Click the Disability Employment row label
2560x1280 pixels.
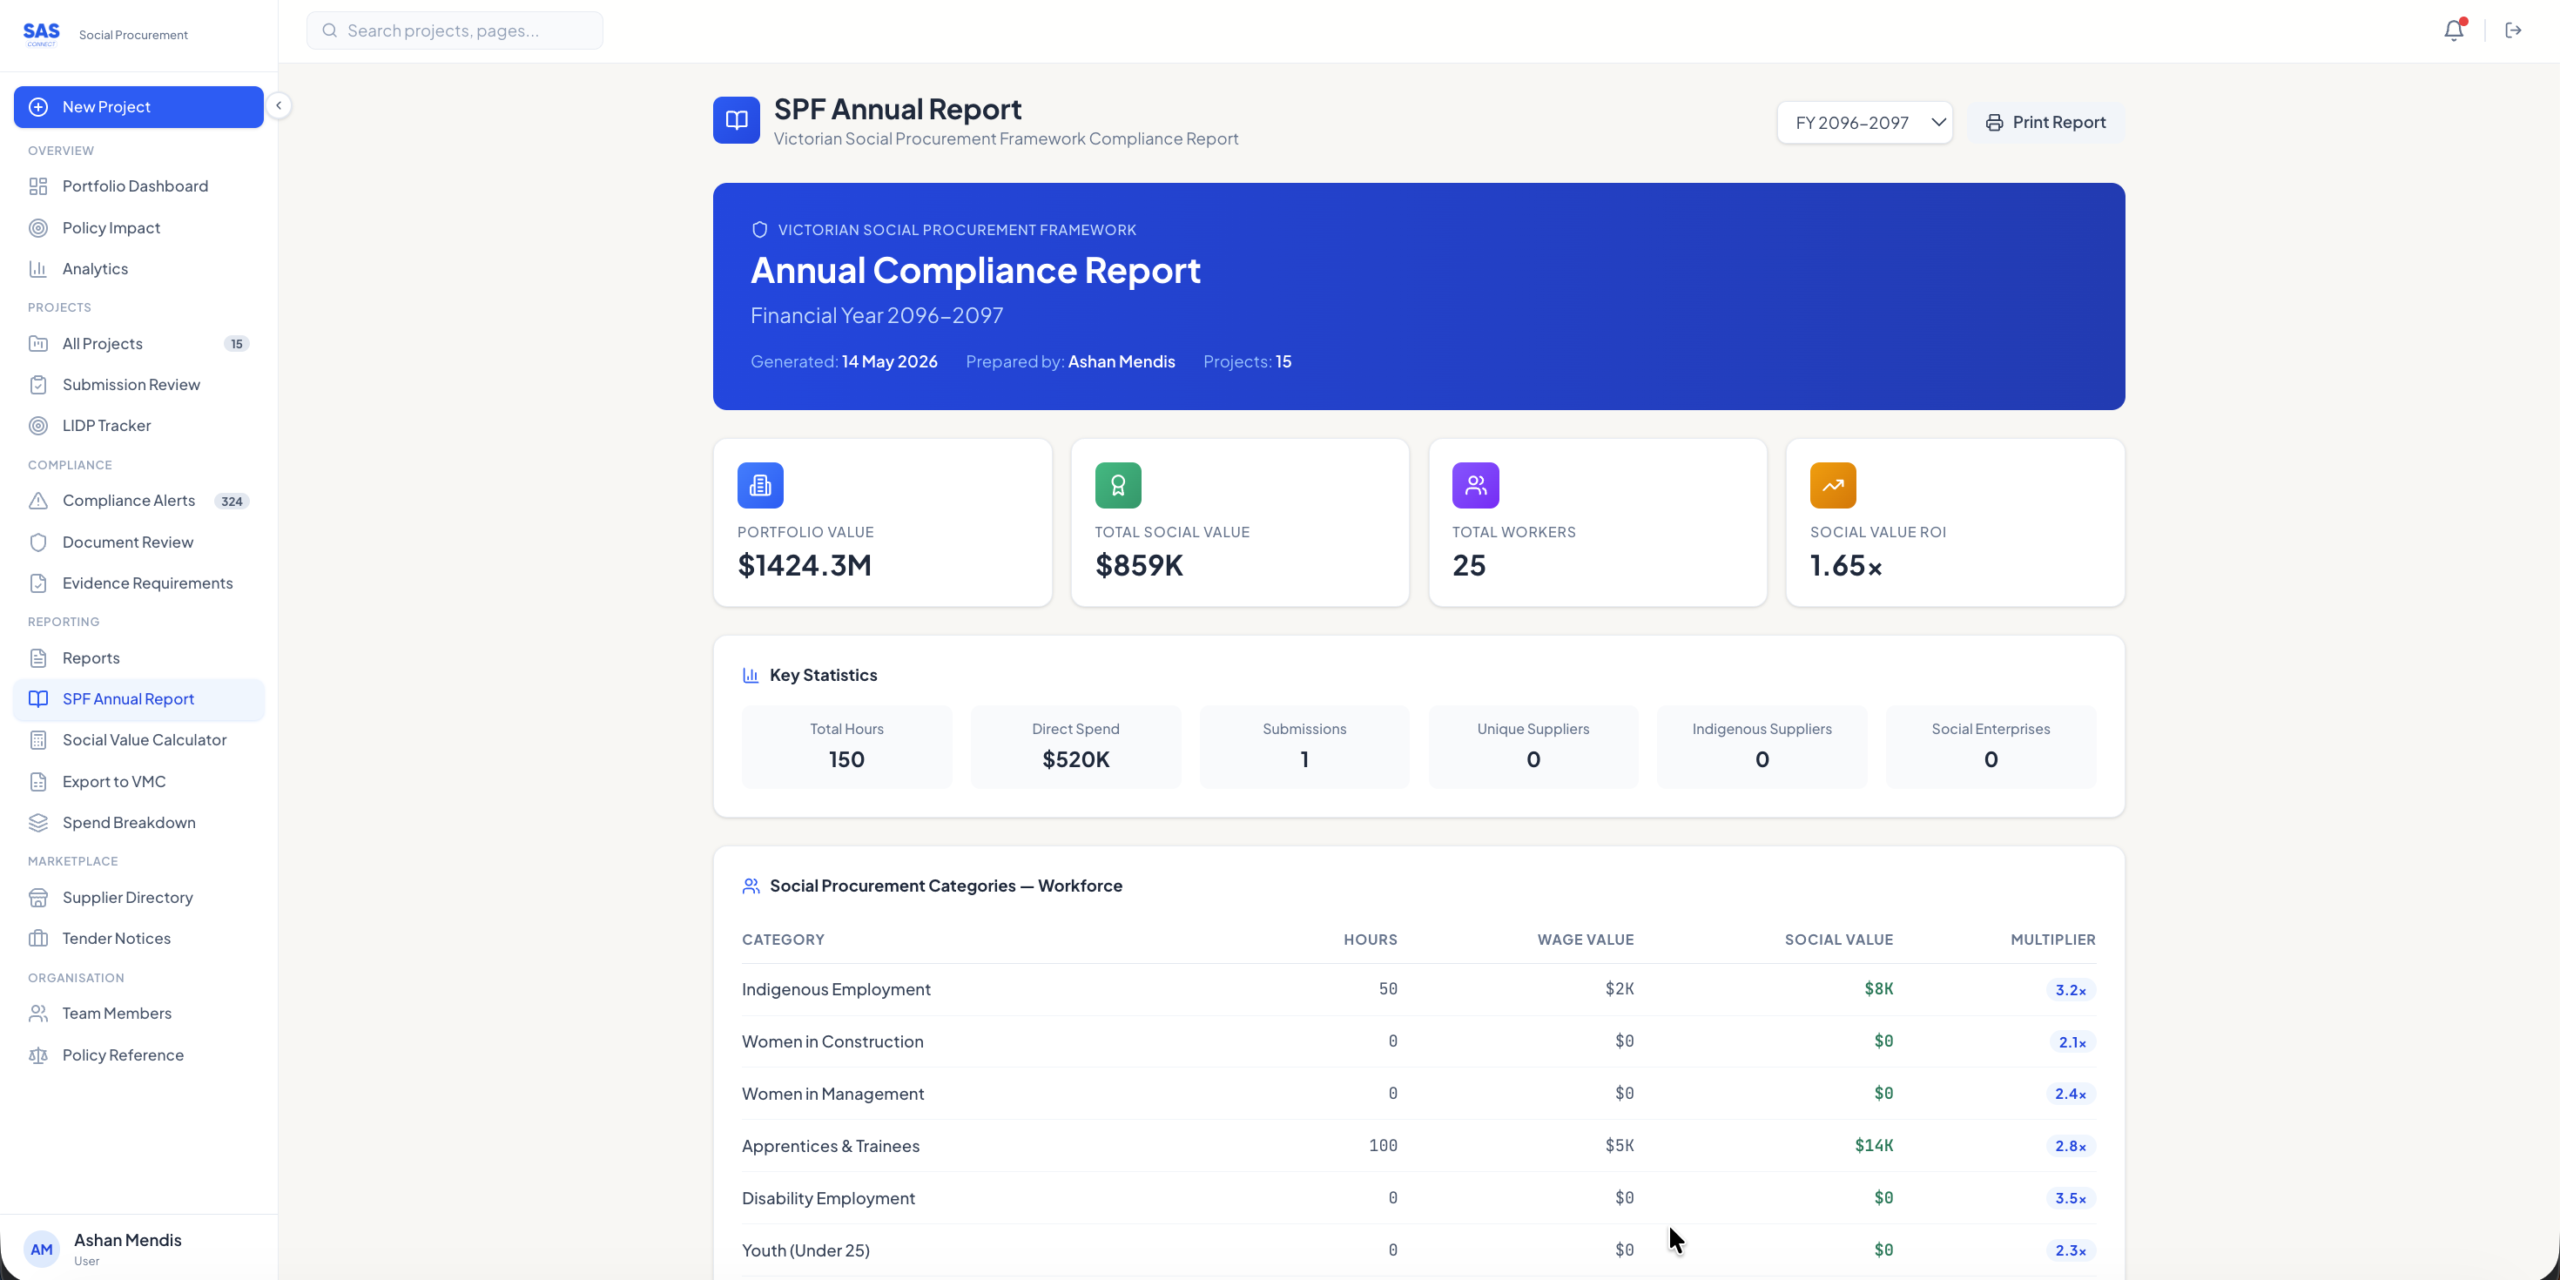(x=828, y=1198)
